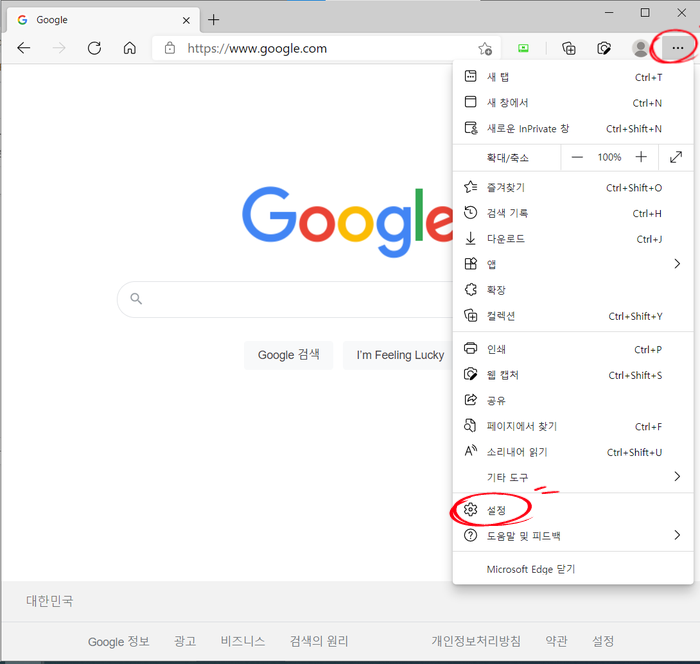Viewport: 700px width, 664px height.
Task: Open 설정 link in page footer
Action: [603, 642]
